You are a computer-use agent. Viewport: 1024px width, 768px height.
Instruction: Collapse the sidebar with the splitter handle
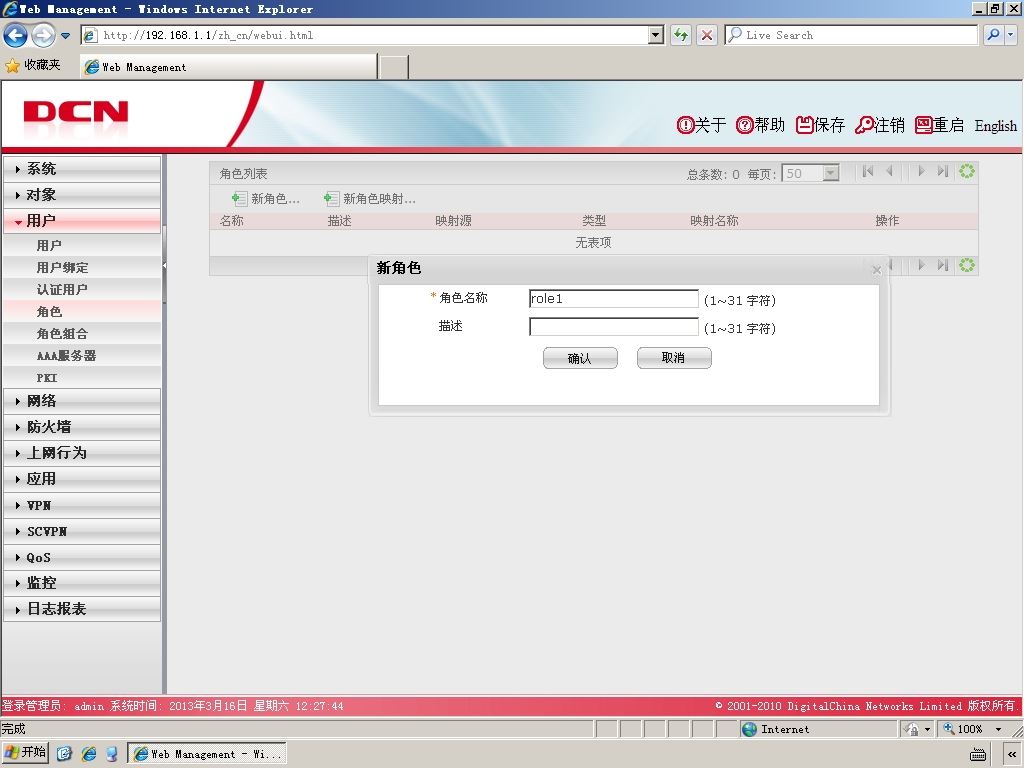[165, 265]
